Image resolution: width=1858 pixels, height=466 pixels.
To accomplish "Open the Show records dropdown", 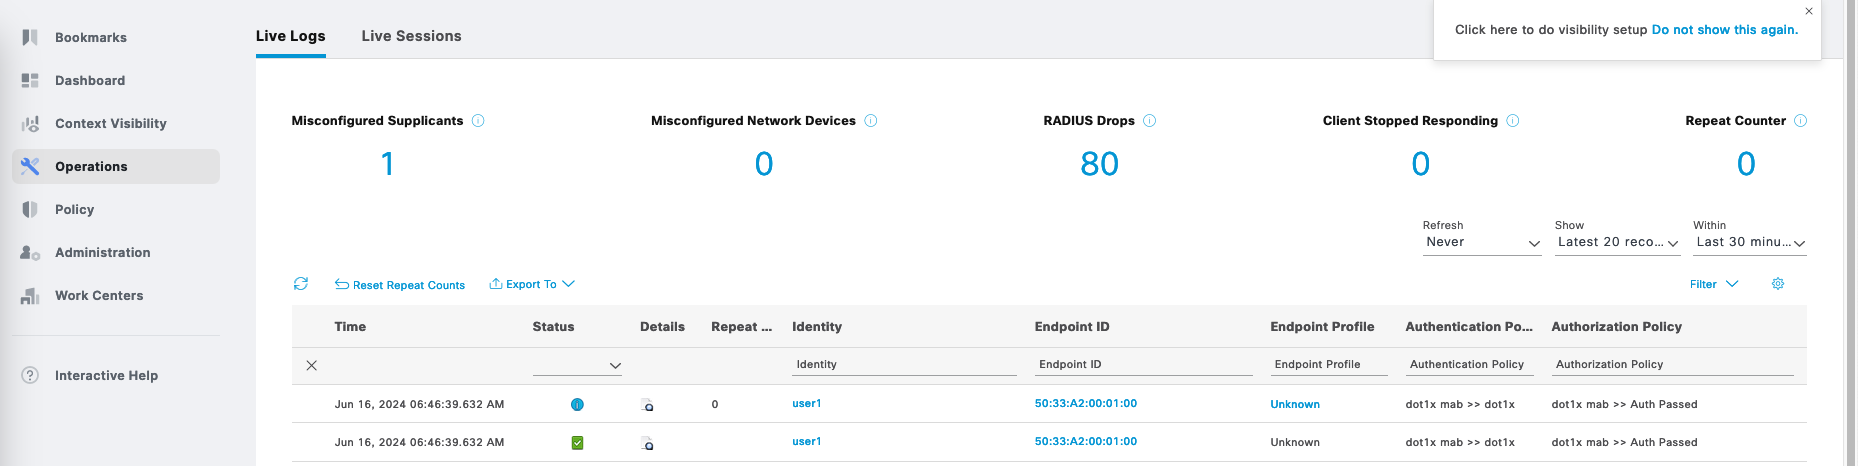I will point(1616,243).
